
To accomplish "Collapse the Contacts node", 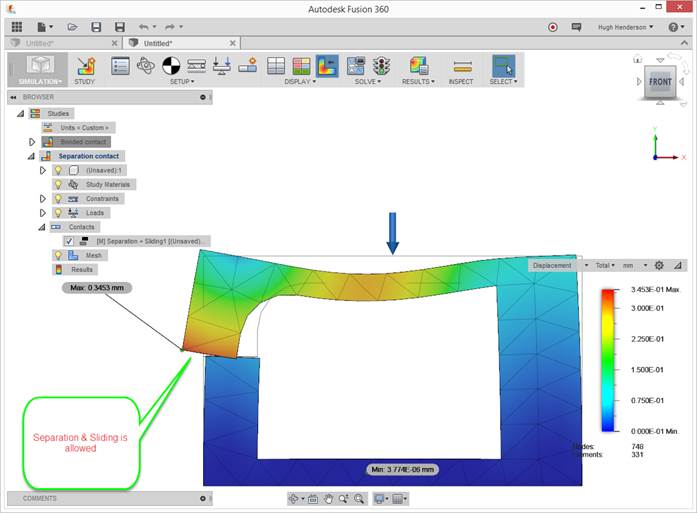I will [42, 227].
